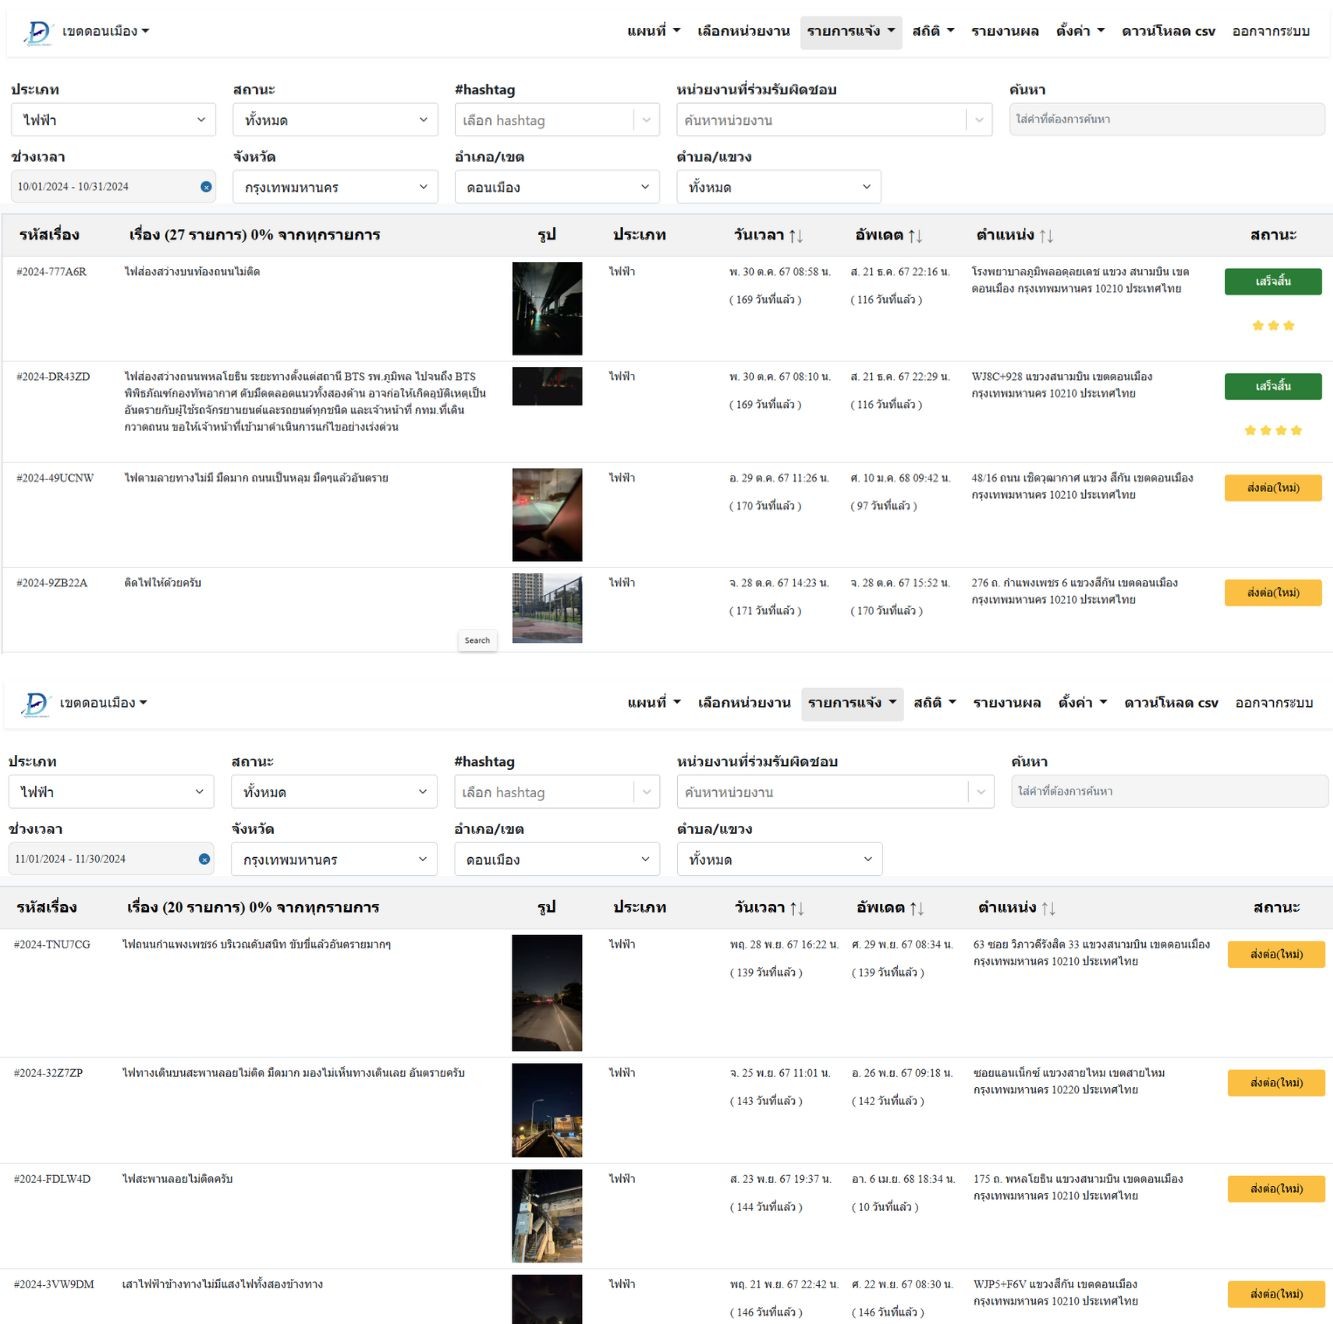Click ส่งต่อ(ใหม่) status for #2024-FDLW4D
The height and width of the screenshot is (1324, 1333).
pos(1276,1189)
